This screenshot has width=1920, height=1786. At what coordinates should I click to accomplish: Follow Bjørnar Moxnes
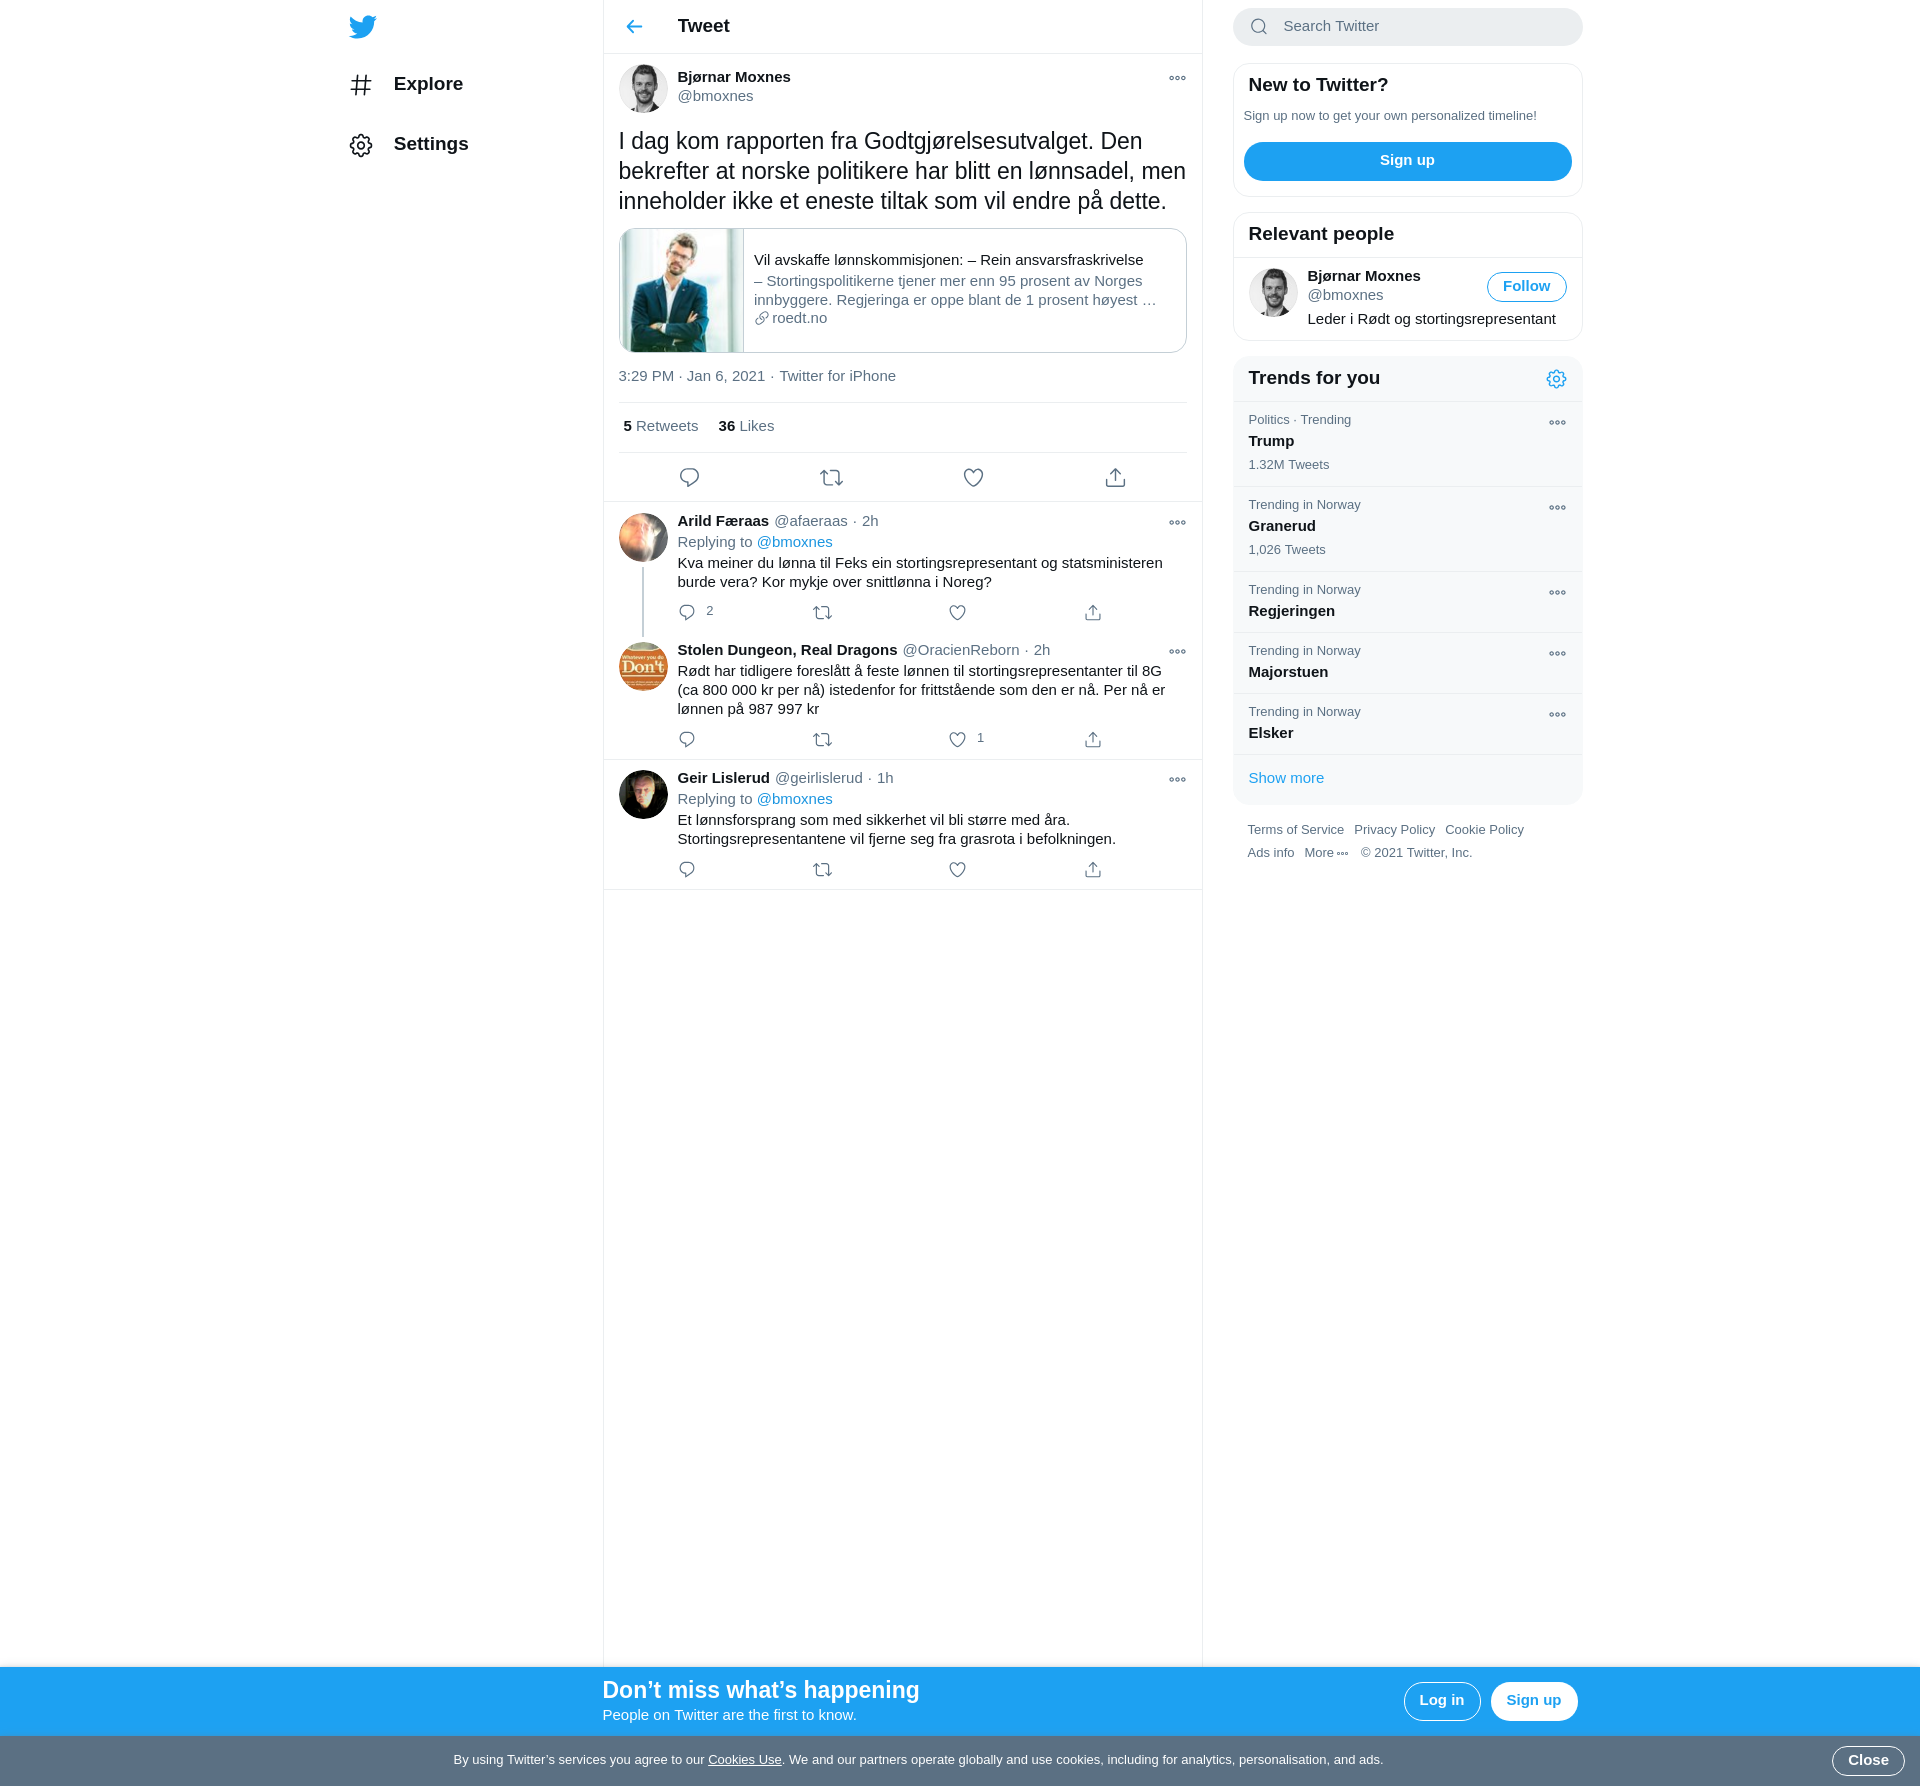[x=1526, y=287]
